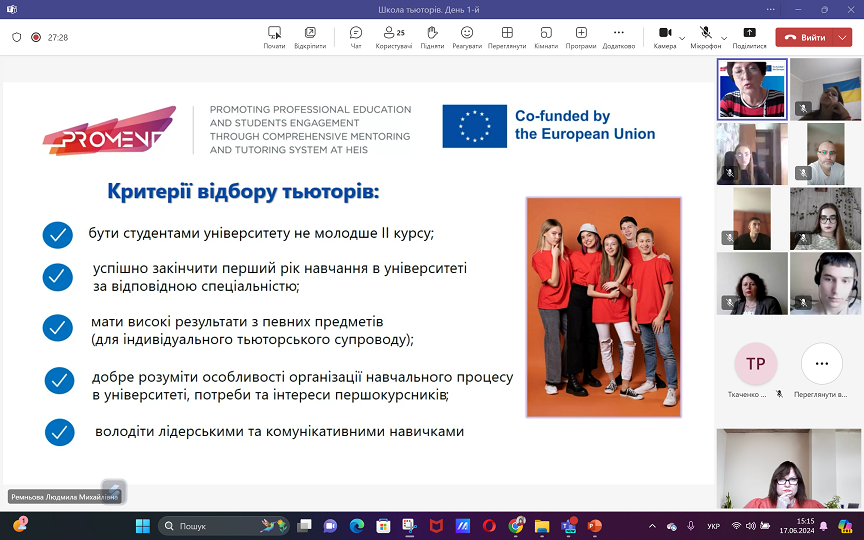This screenshot has width=864, height=540.
Task: Pop out shared content (Відкріпити)
Action: coord(310,37)
